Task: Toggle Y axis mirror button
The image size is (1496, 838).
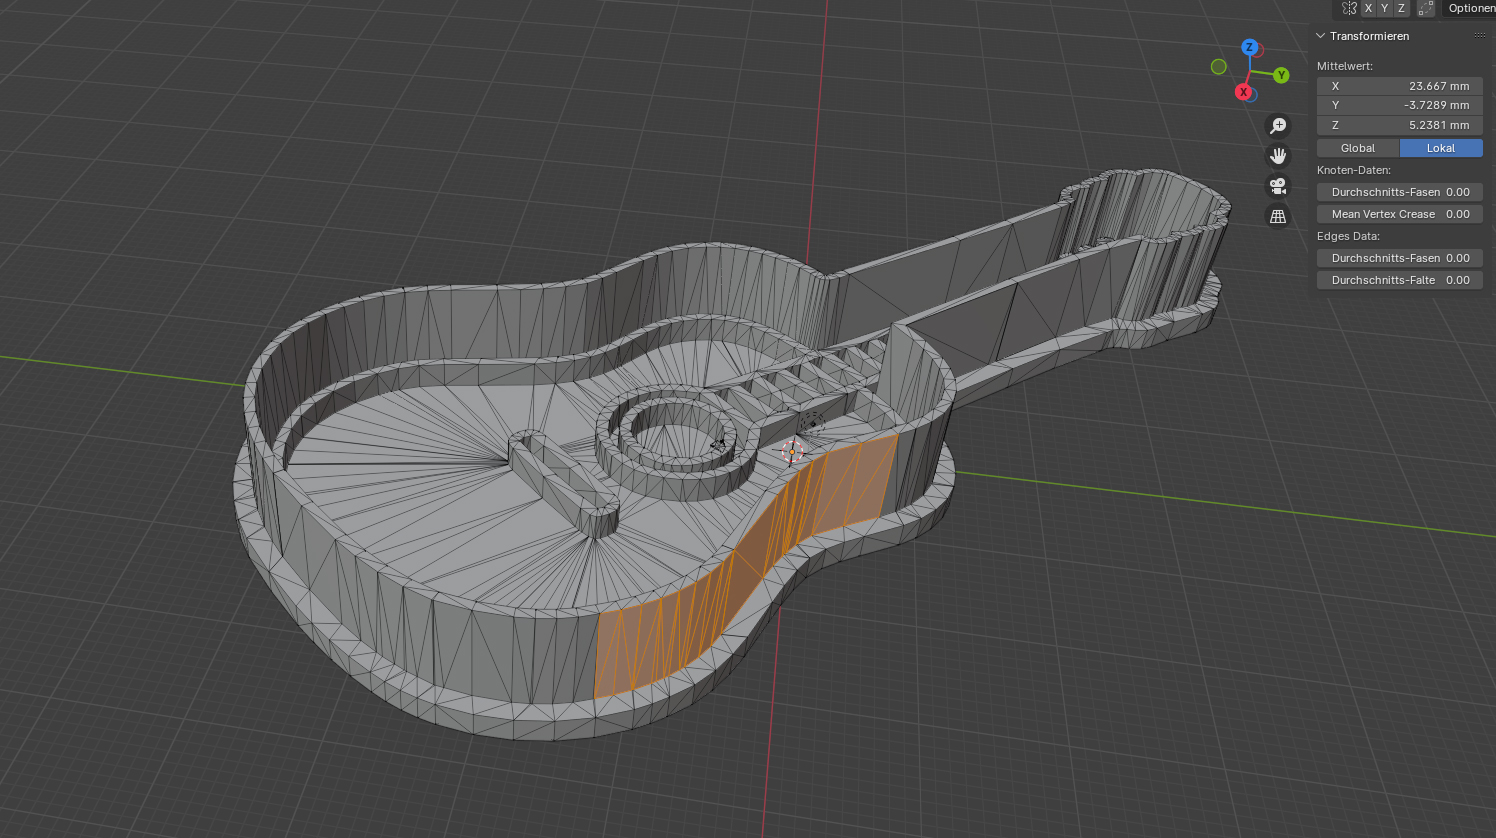Action: pyautogui.click(x=1385, y=8)
